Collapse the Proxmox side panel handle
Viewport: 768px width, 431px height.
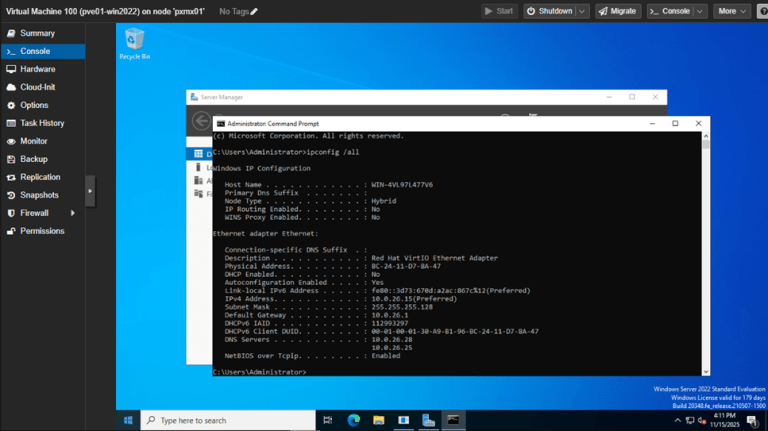(x=90, y=190)
